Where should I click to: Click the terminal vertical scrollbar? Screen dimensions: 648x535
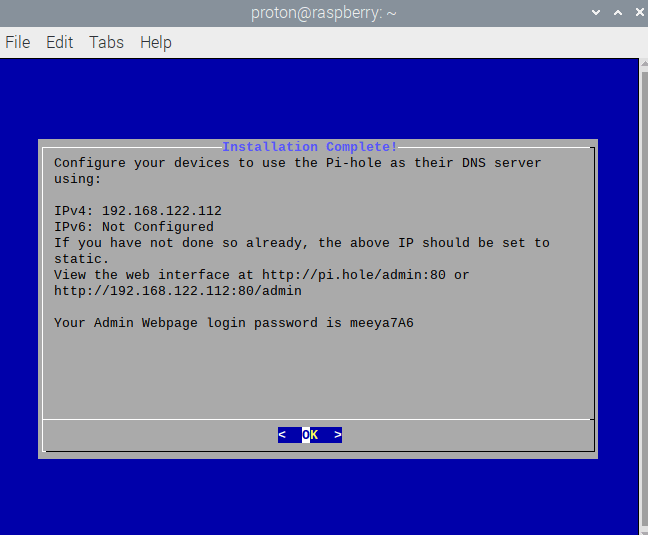[x=644, y=297]
